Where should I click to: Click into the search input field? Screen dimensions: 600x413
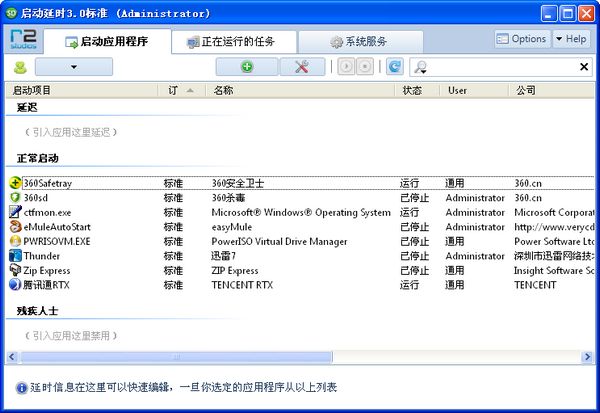[x=502, y=67]
